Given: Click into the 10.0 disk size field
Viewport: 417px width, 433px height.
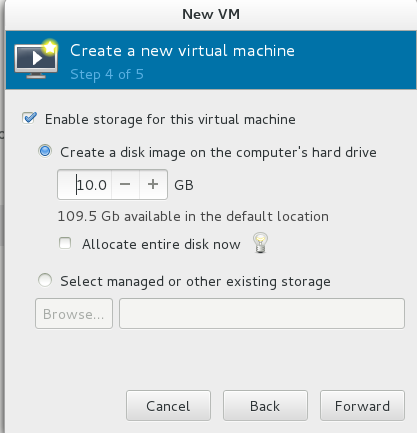Looking at the screenshot, I should [85, 184].
